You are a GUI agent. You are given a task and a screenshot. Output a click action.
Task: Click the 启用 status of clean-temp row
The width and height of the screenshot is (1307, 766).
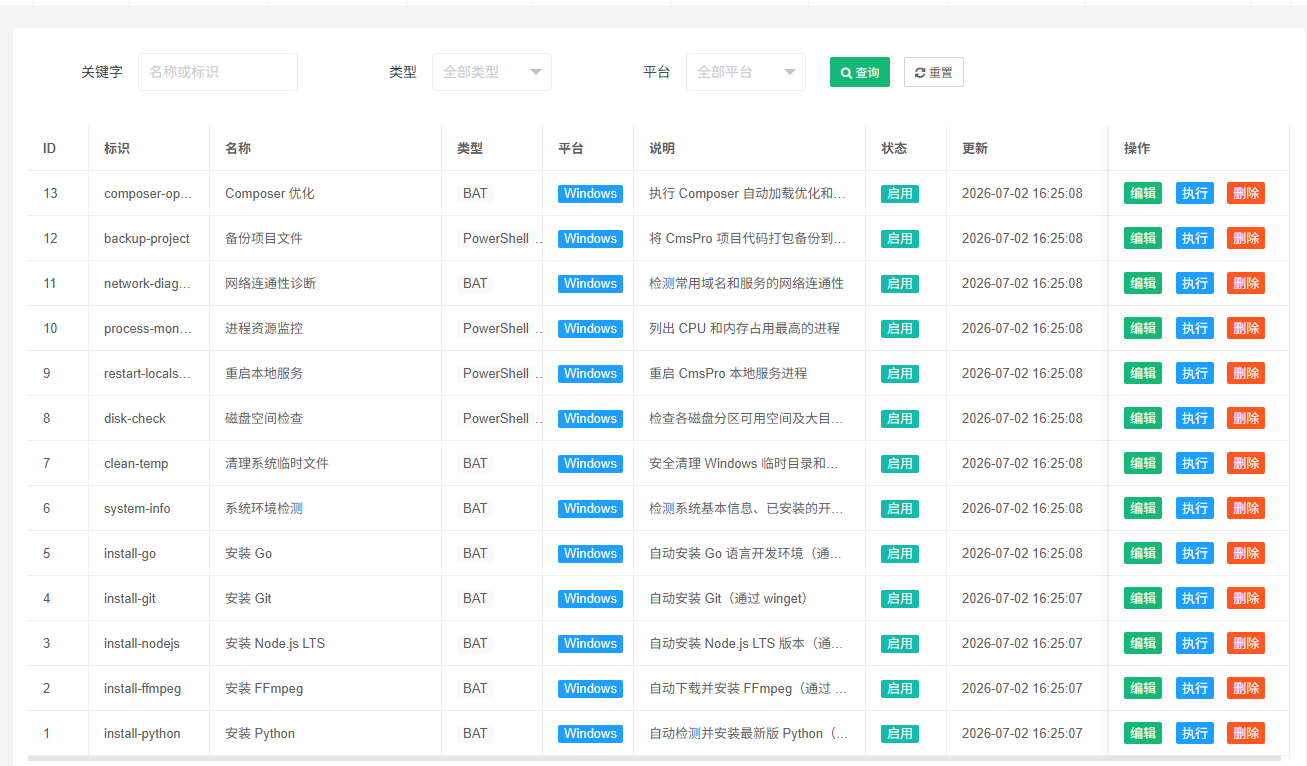pyautogui.click(x=900, y=463)
